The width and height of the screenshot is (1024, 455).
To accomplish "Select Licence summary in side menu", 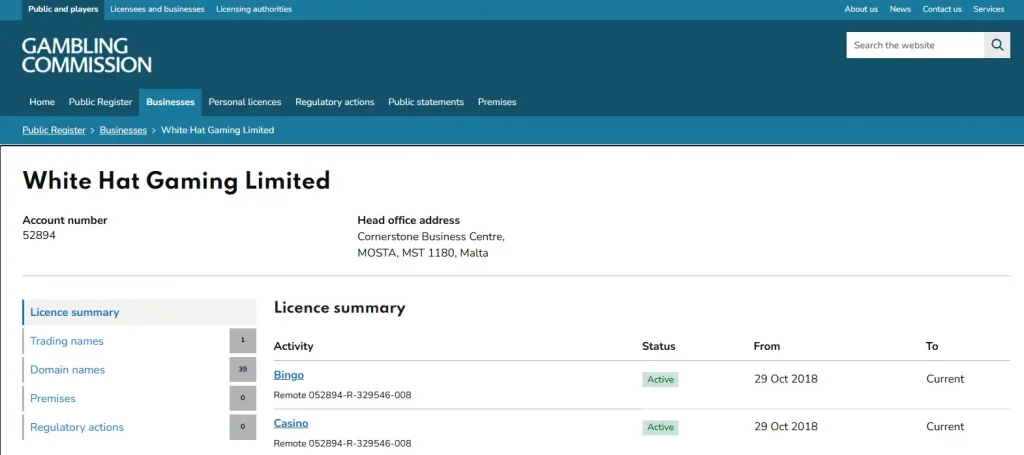I will click(x=139, y=312).
